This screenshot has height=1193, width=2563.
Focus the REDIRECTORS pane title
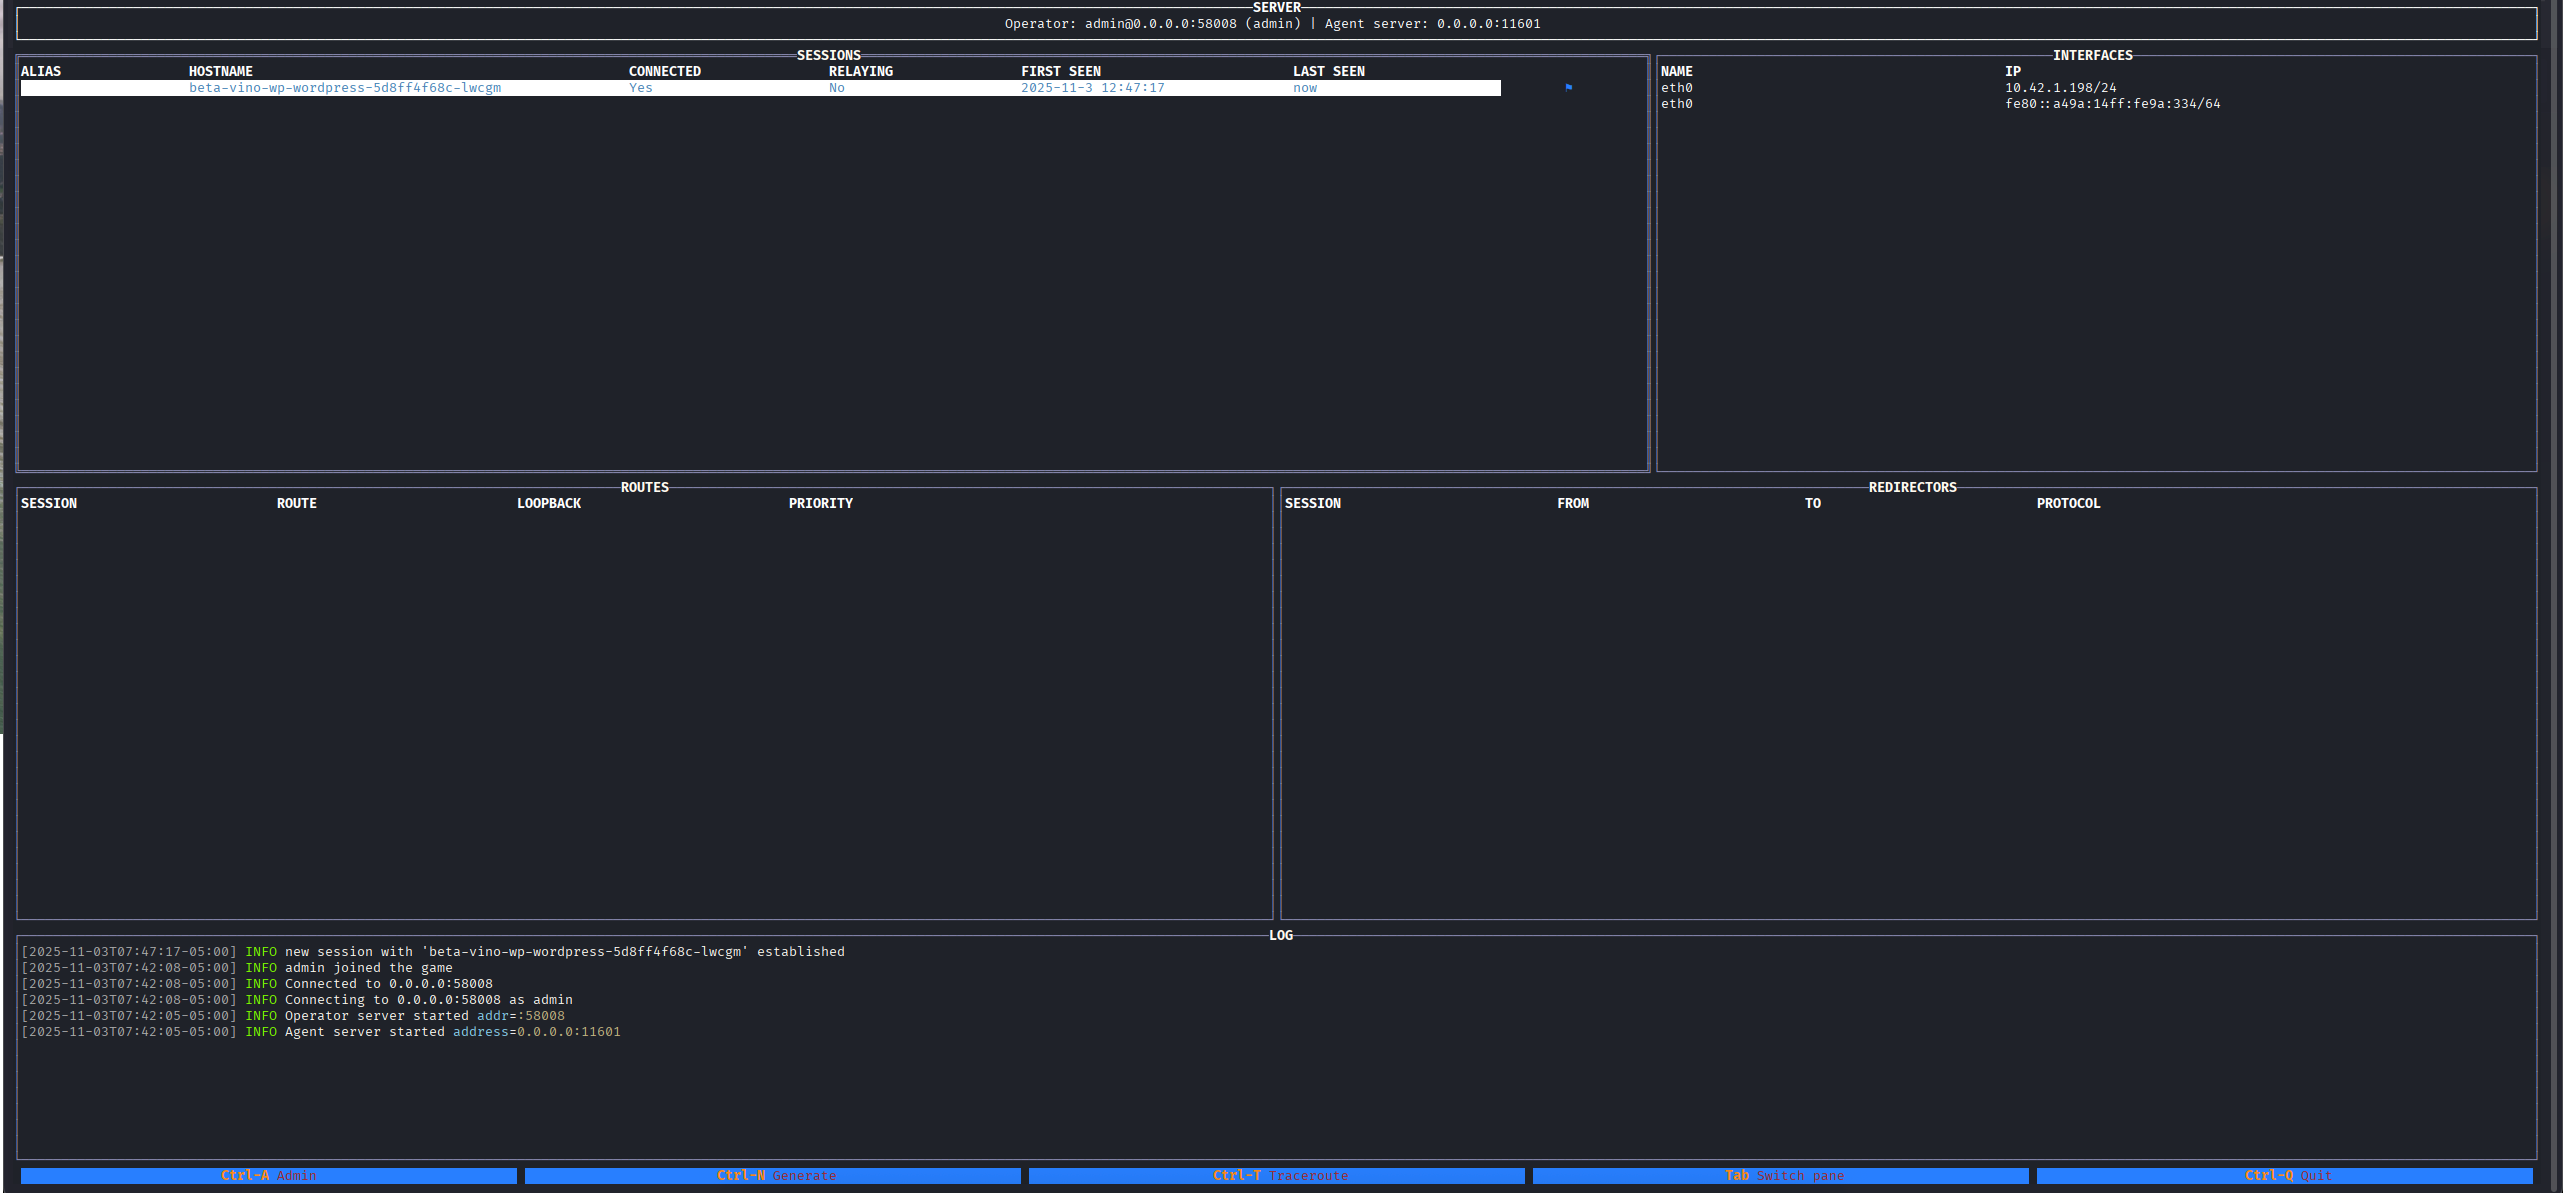pyautogui.click(x=1913, y=487)
